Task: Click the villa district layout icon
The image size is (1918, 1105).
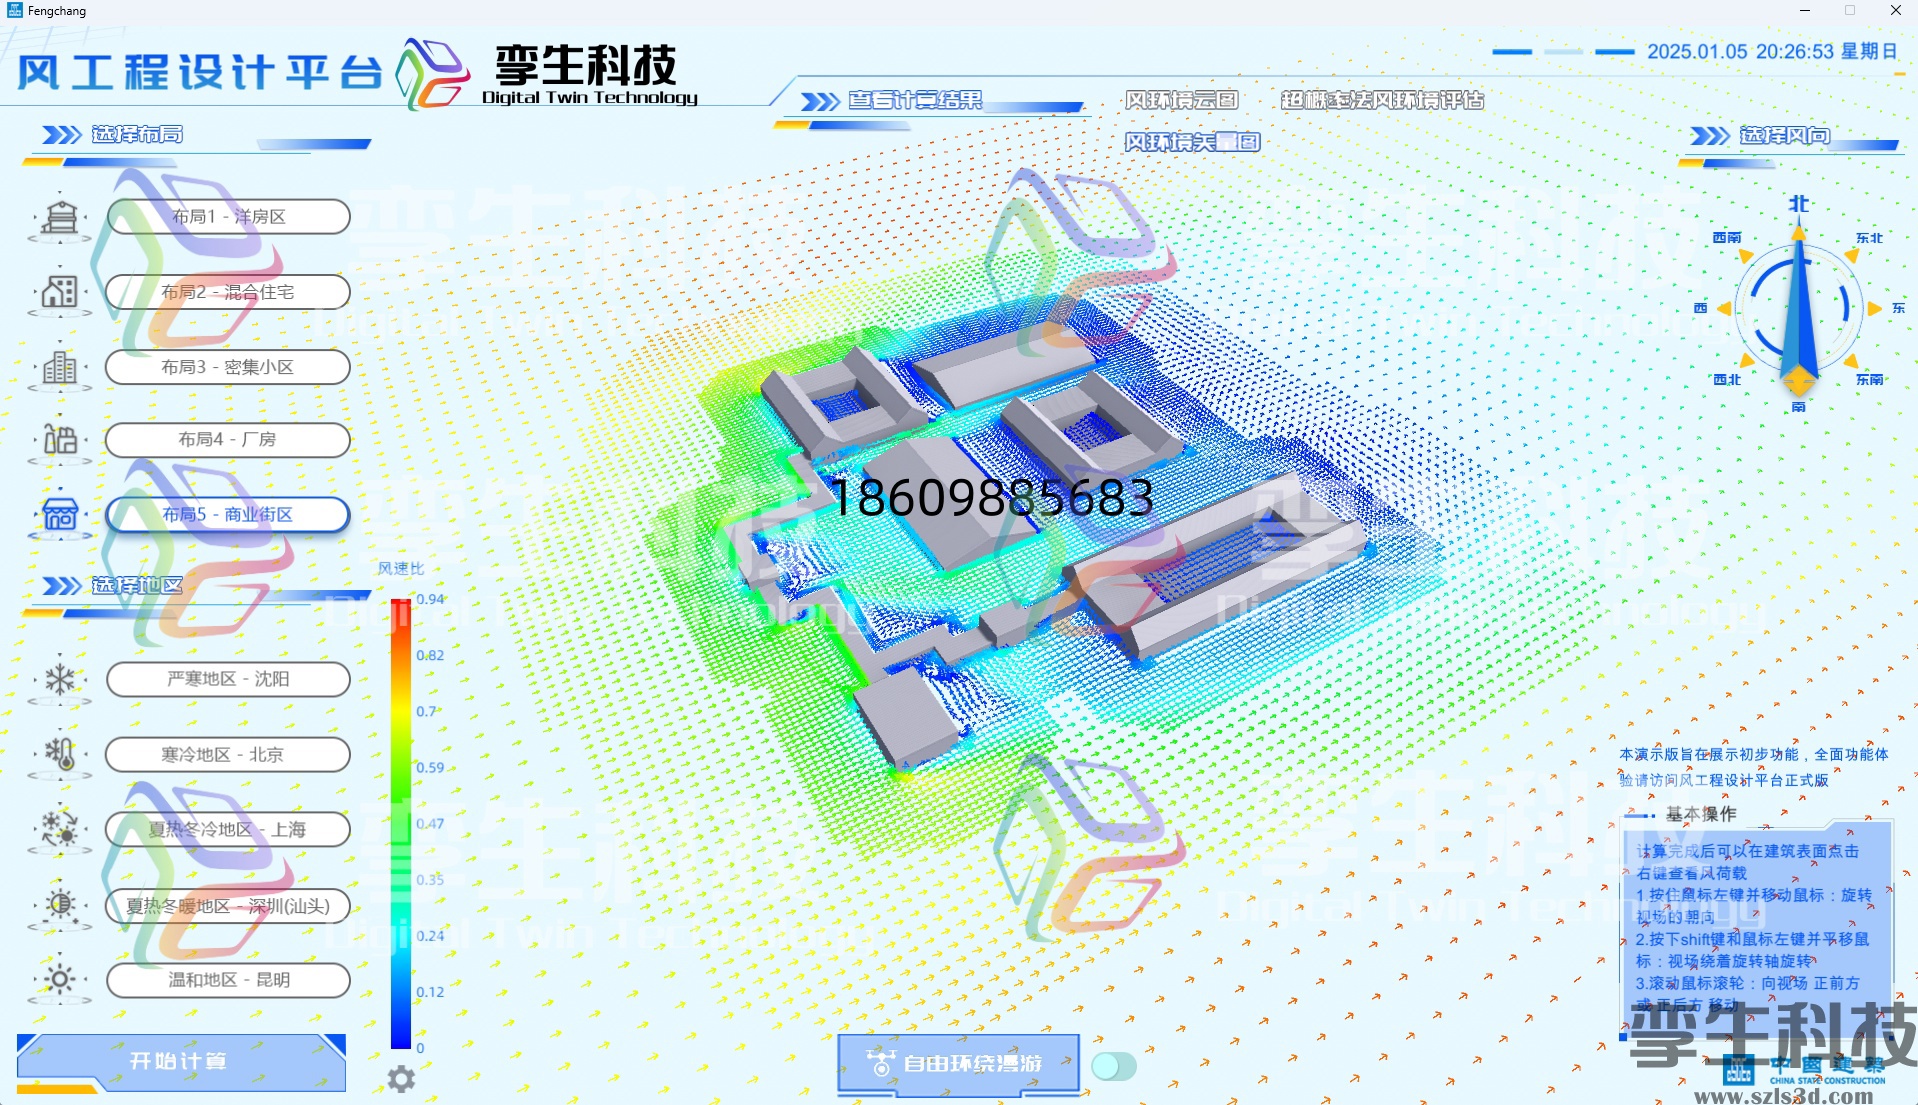Action: coord(60,217)
